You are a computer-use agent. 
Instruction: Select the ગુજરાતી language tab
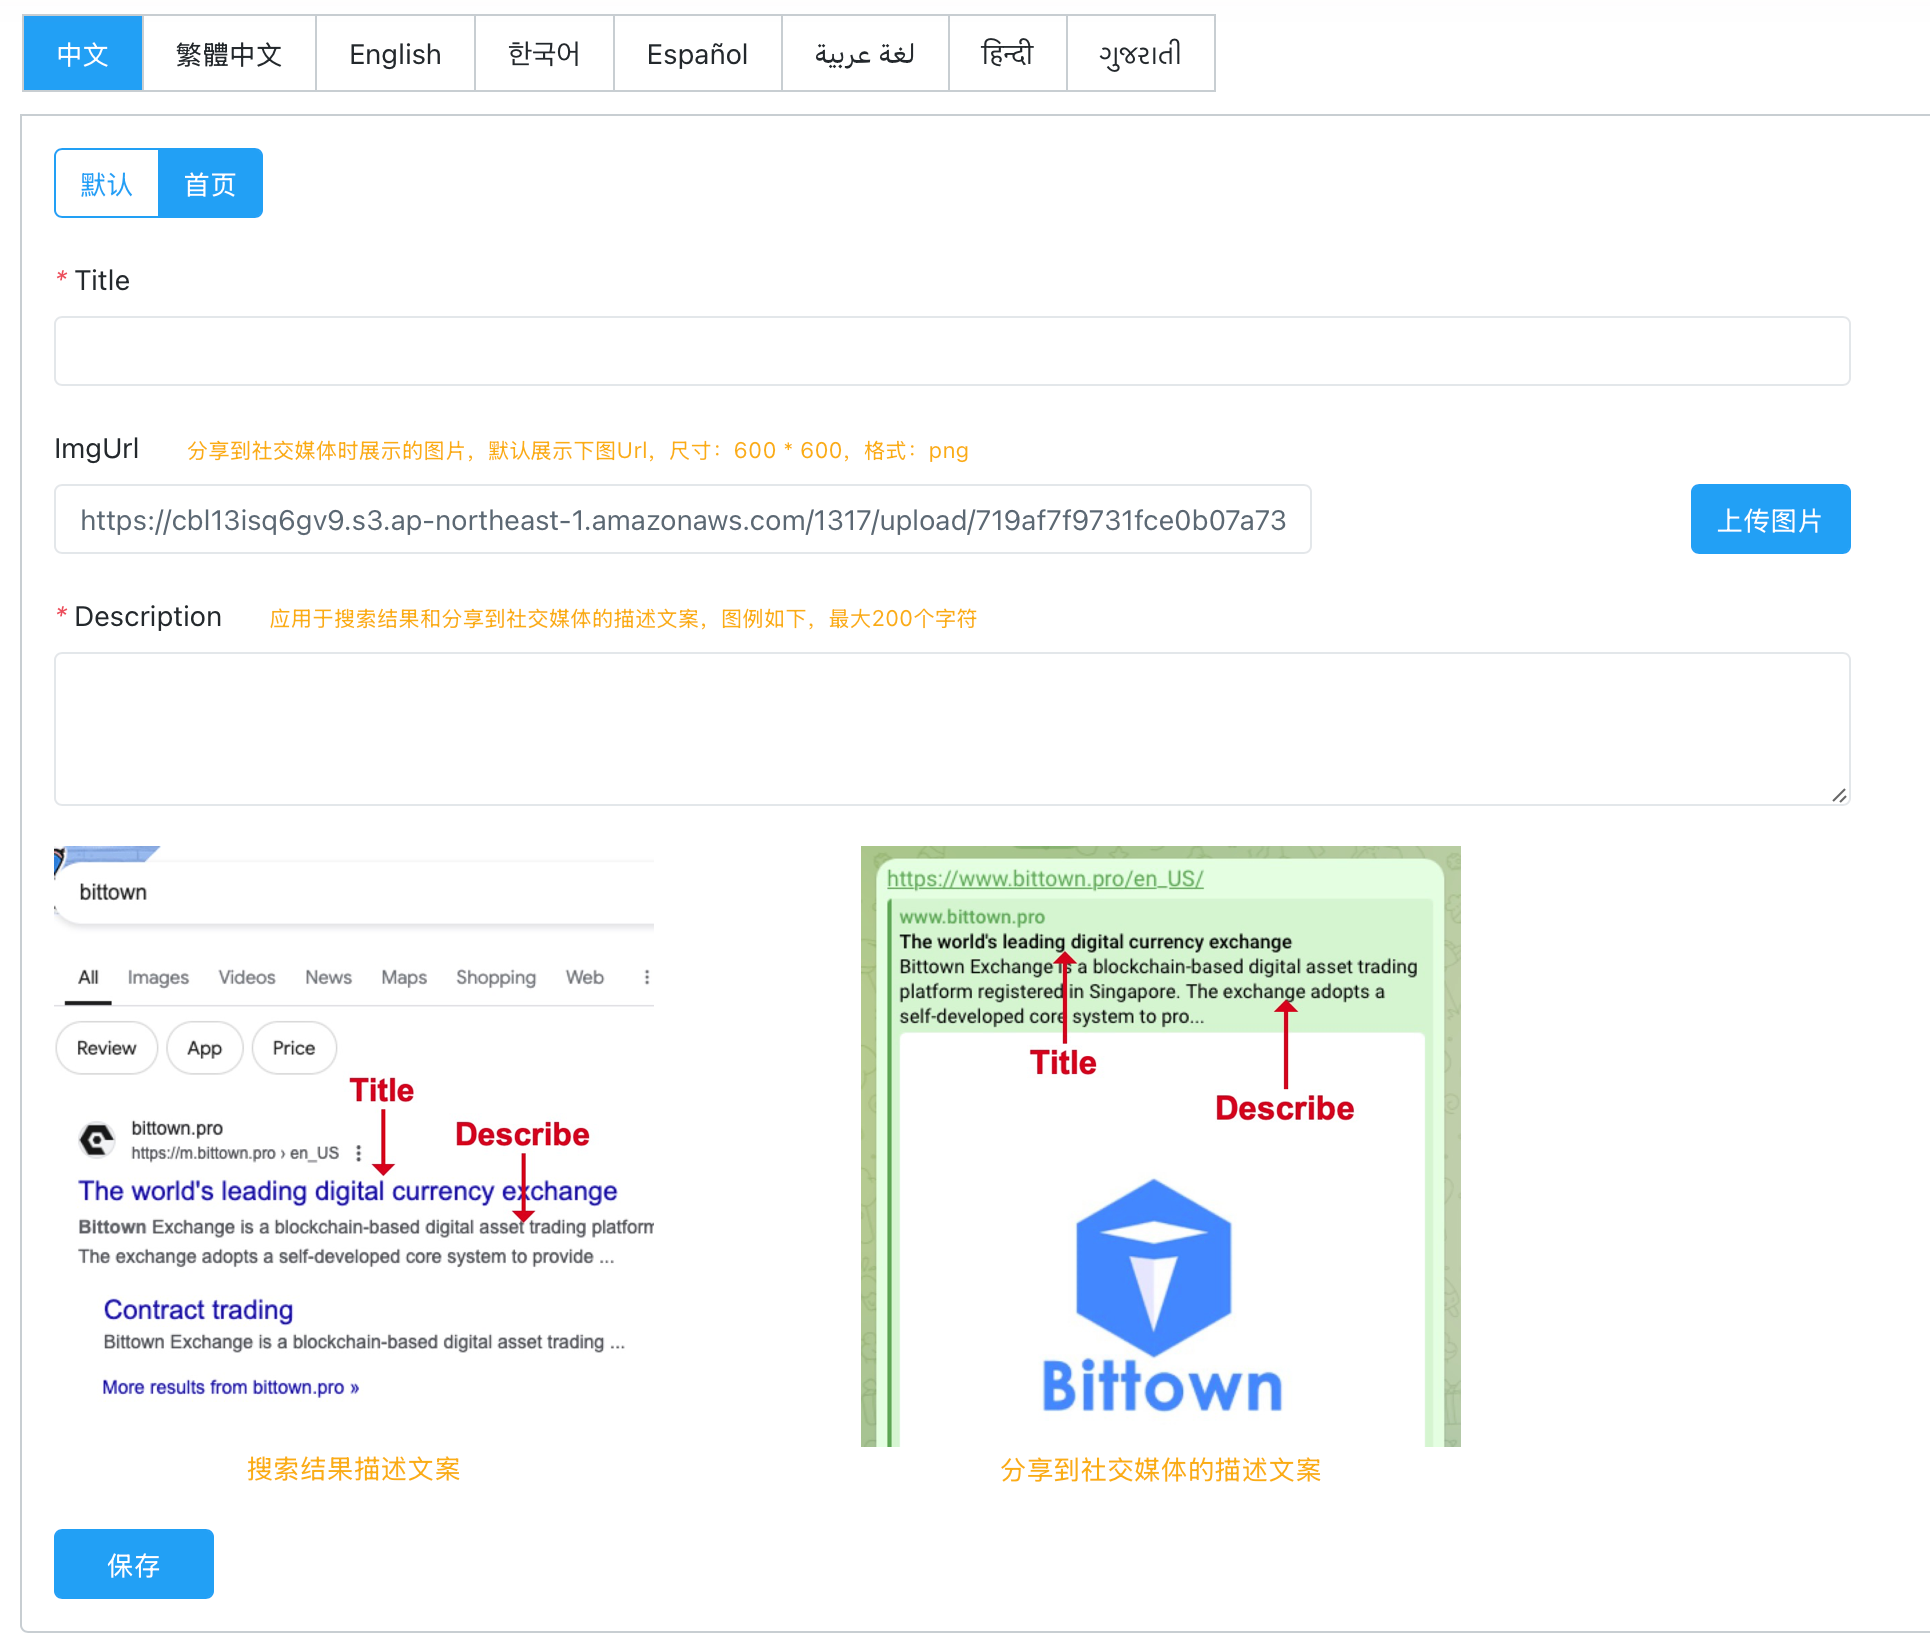coord(1140,54)
